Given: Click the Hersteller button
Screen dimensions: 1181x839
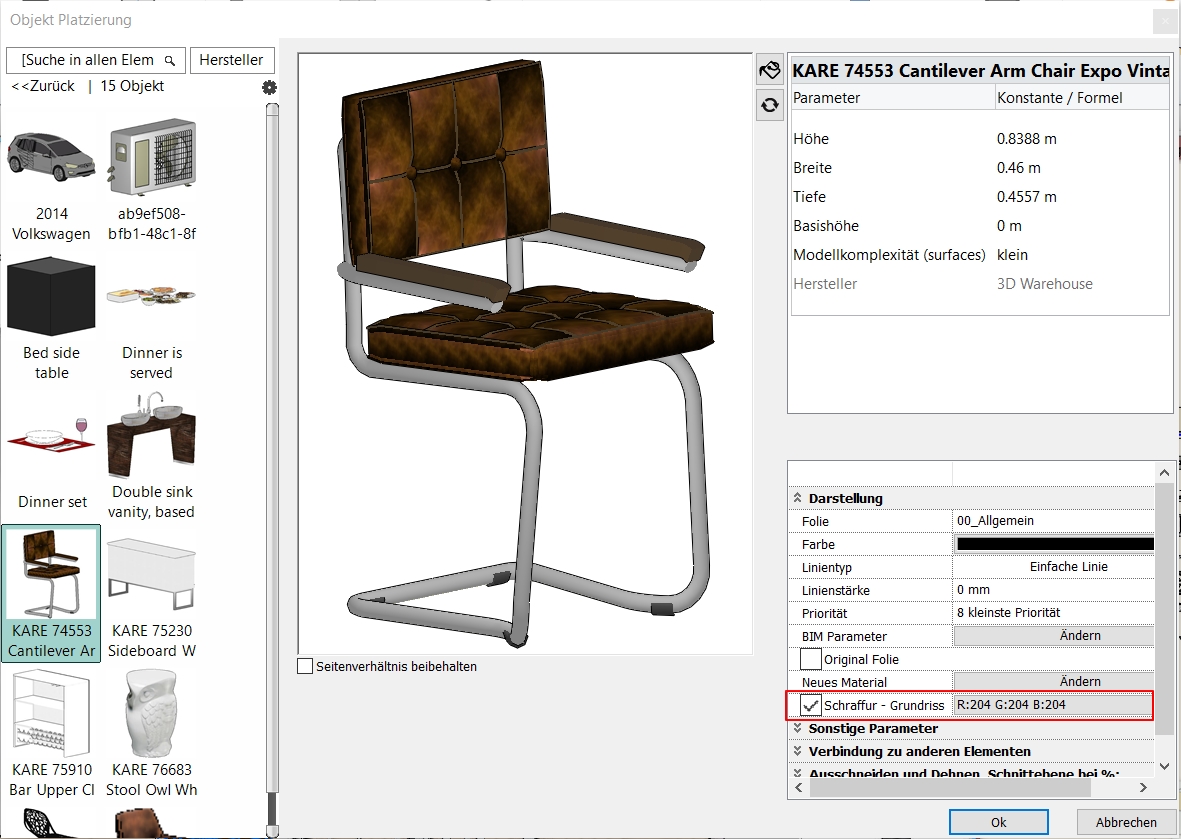Looking at the screenshot, I should [231, 60].
